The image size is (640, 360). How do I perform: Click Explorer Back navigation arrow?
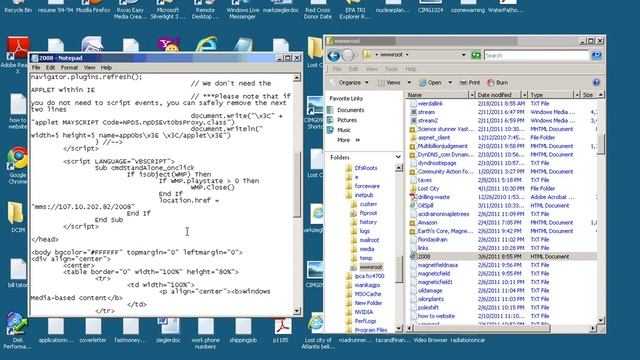tap(333, 55)
